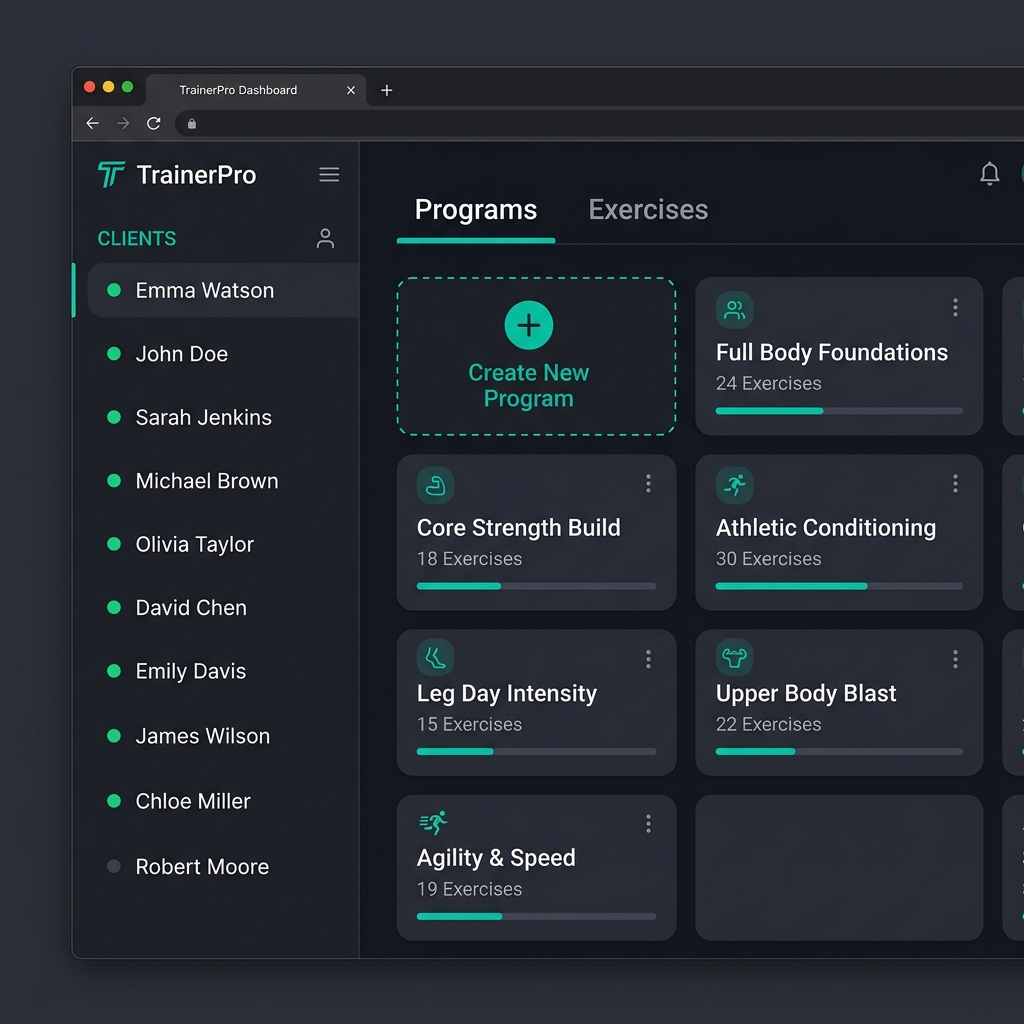Switch to the Programs tab

coord(475,210)
